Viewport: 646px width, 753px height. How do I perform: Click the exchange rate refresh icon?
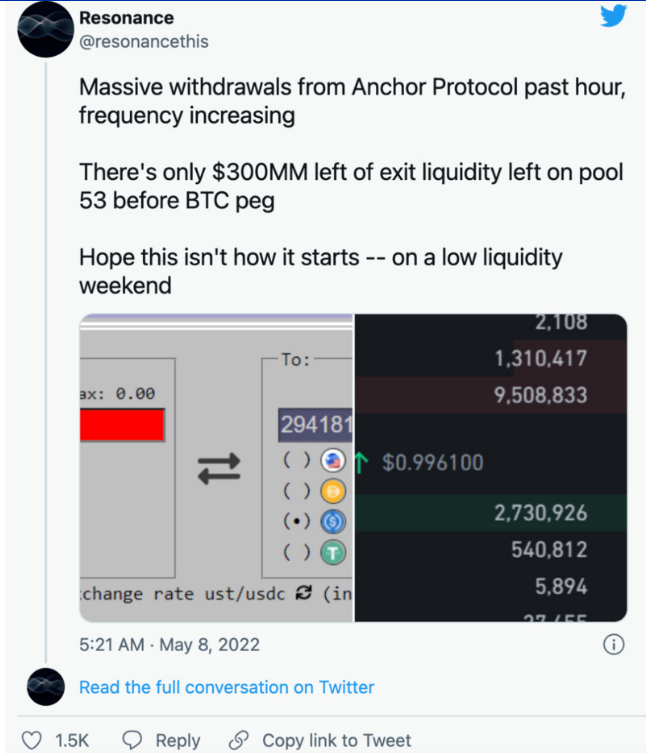[x=304, y=593]
